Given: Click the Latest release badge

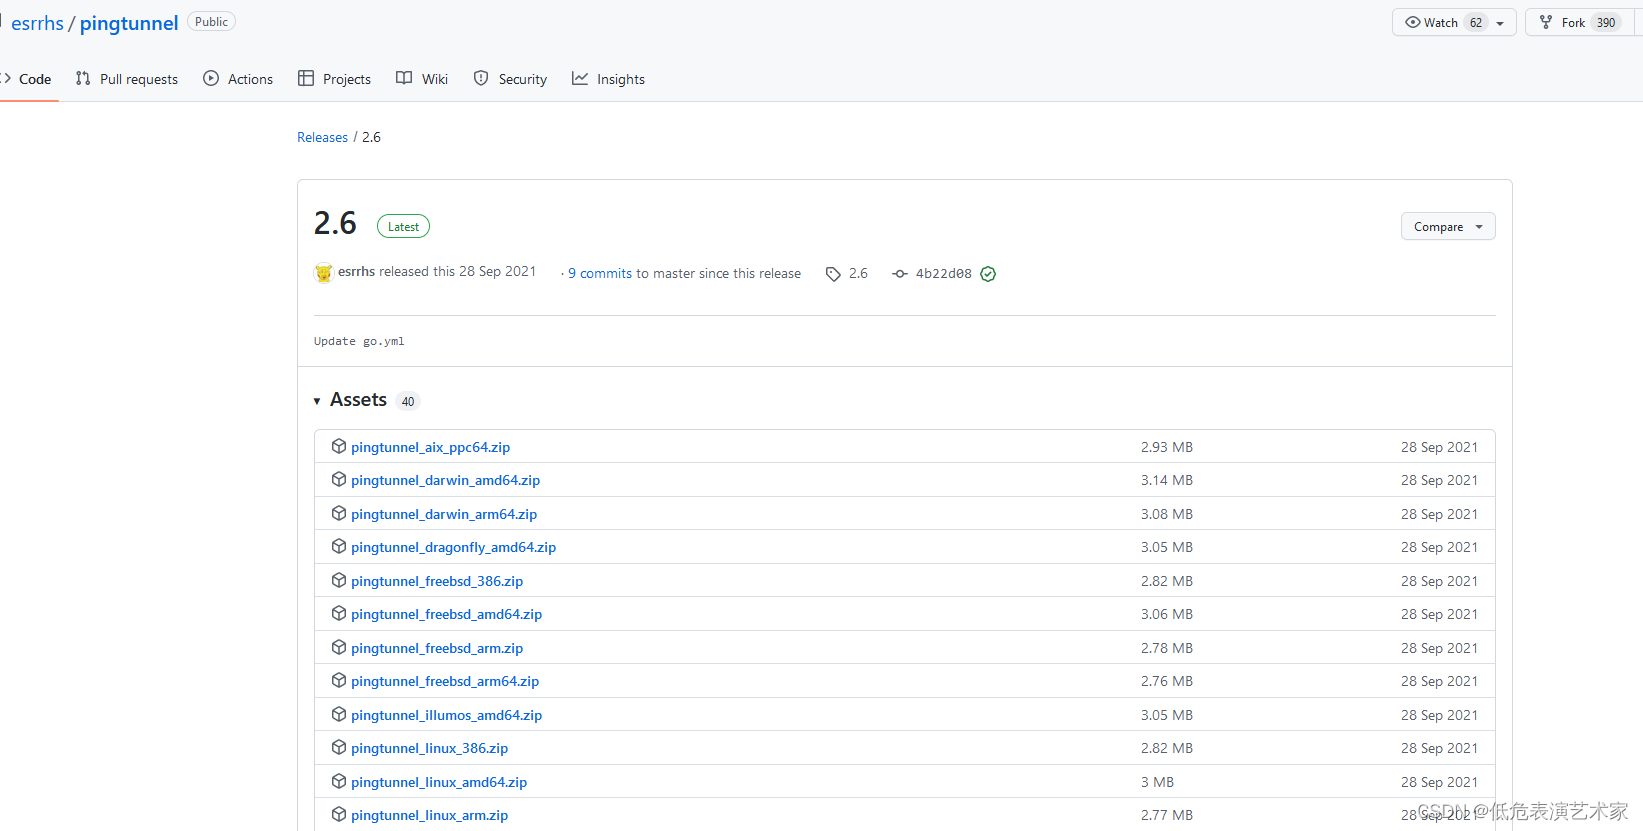Looking at the screenshot, I should (x=403, y=227).
